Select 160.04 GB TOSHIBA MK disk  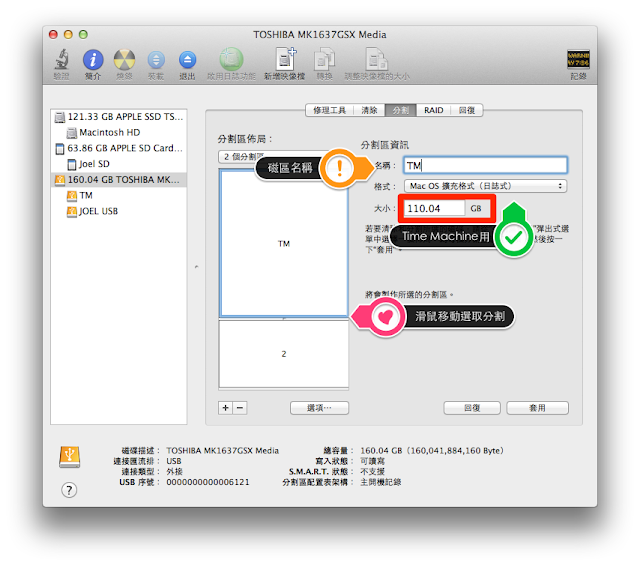click(x=119, y=180)
